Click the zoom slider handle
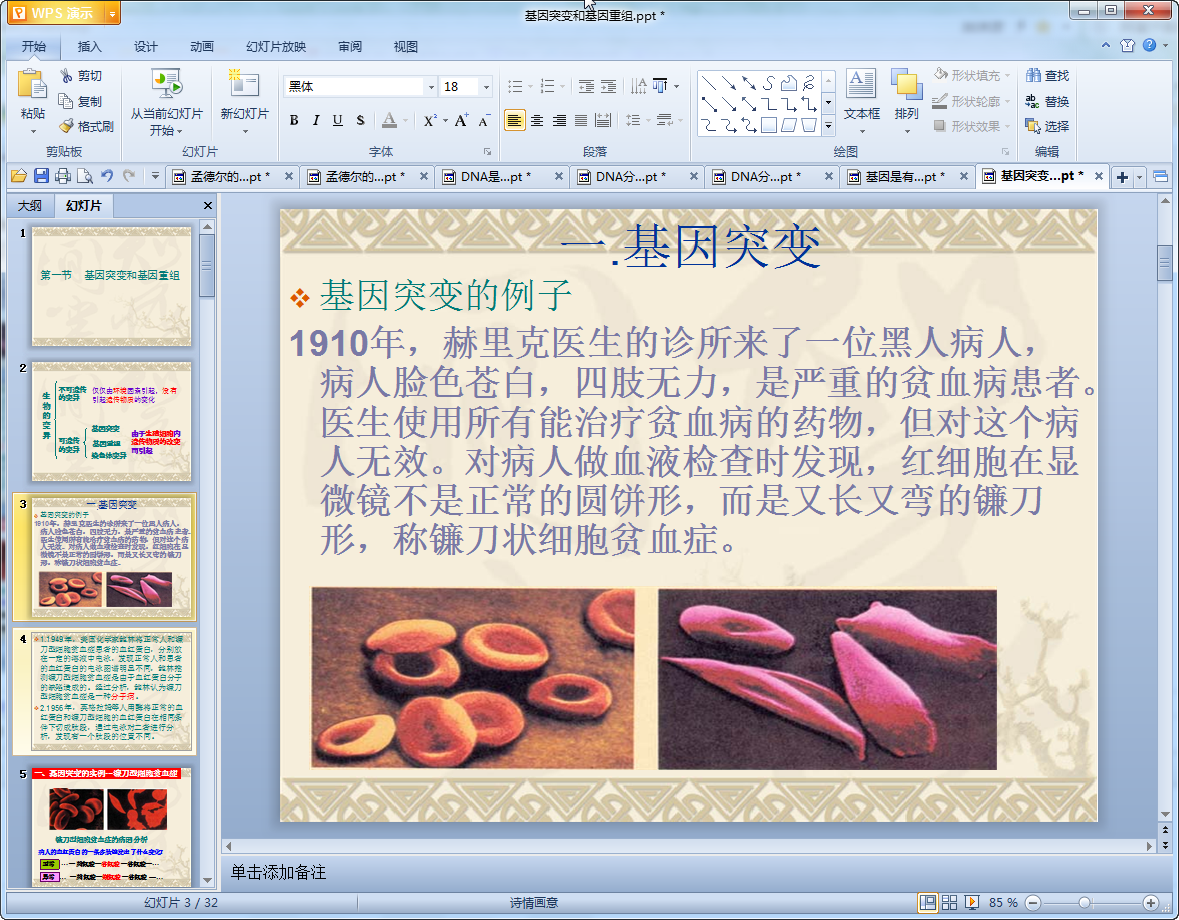Screen dimensions: 1179x920 click(1084, 903)
